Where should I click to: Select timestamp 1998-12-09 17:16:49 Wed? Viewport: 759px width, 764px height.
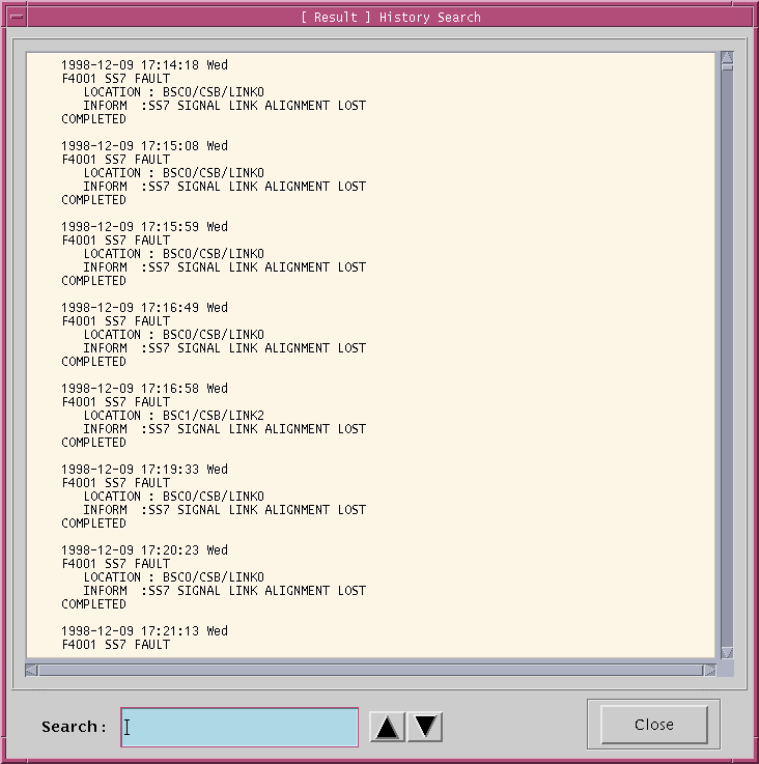pyautogui.click(x=144, y=307)
